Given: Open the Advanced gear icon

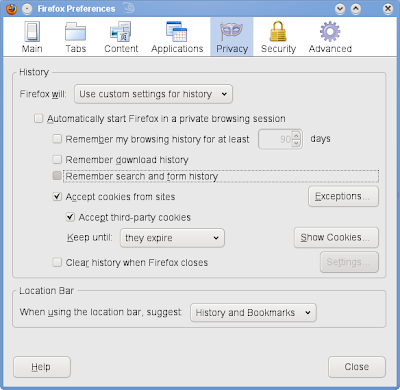Looking at the screenshot, I should (330, 31).
